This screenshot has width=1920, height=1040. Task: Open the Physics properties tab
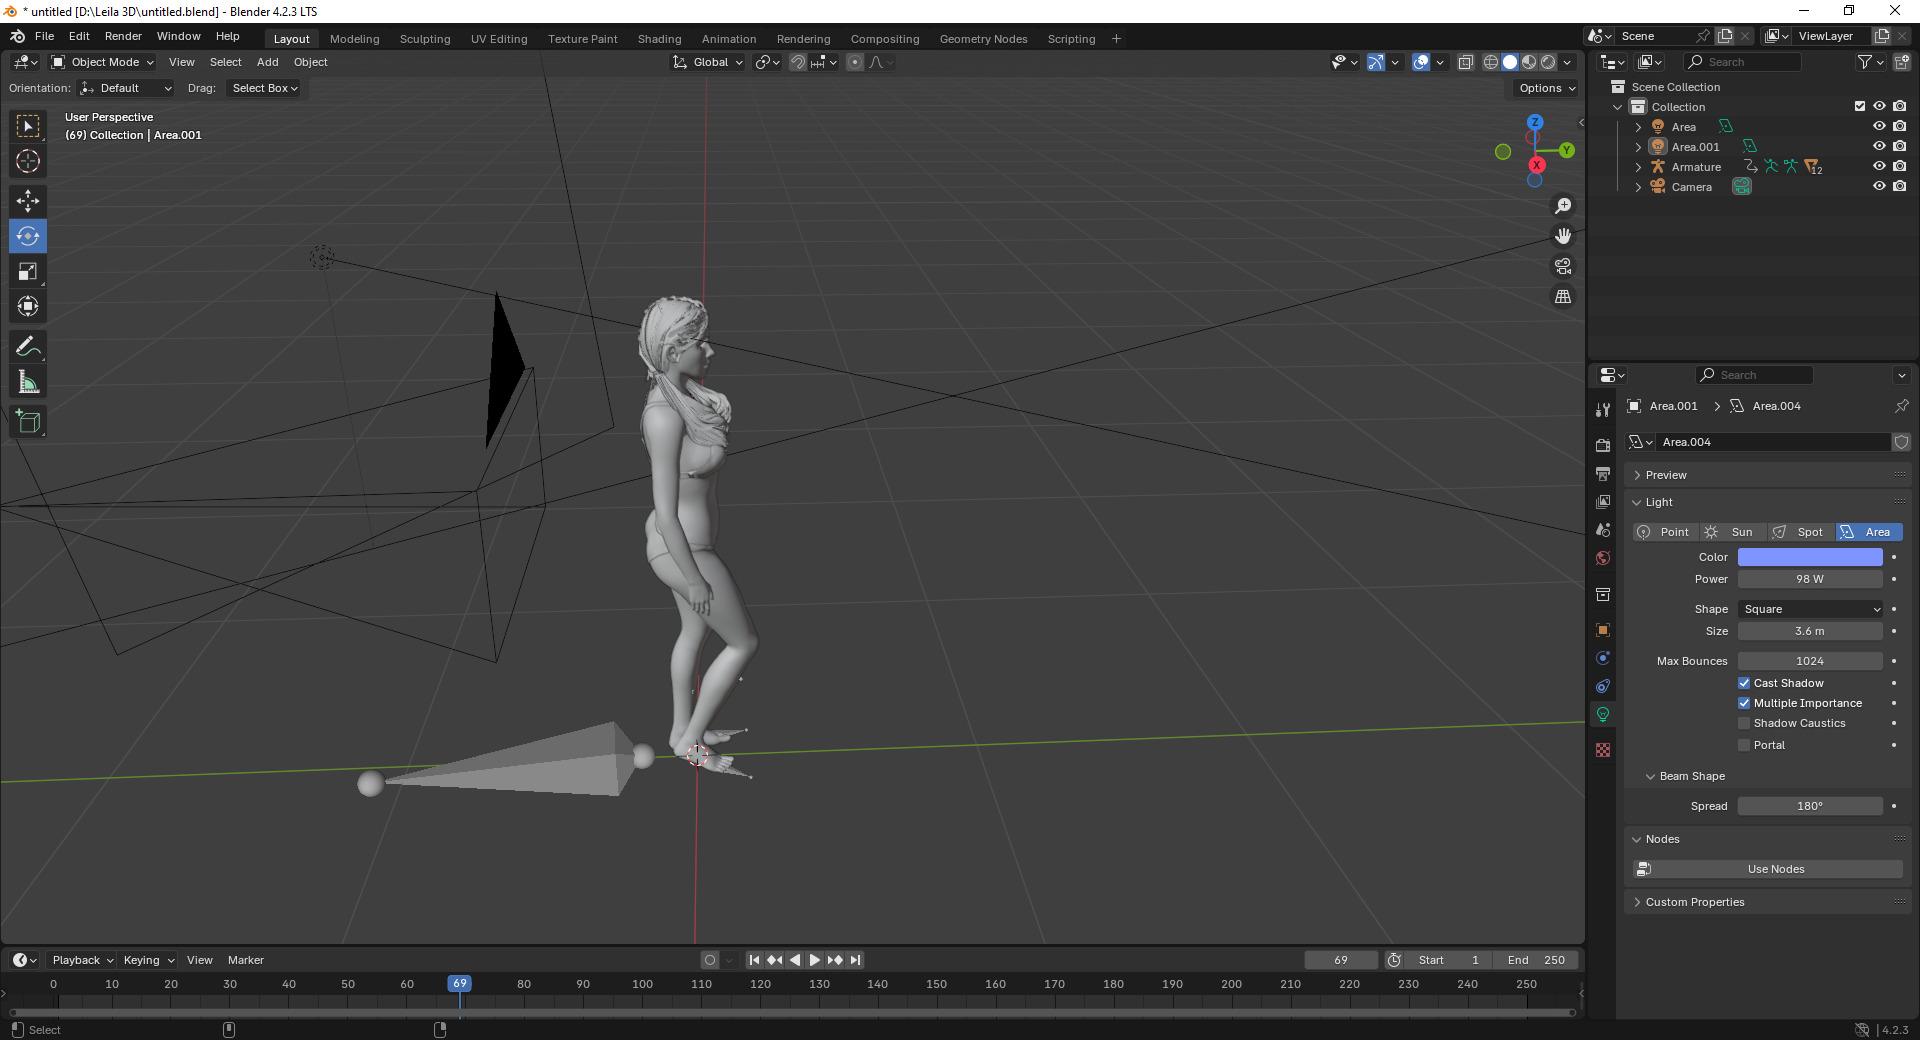coord(1603,658)
